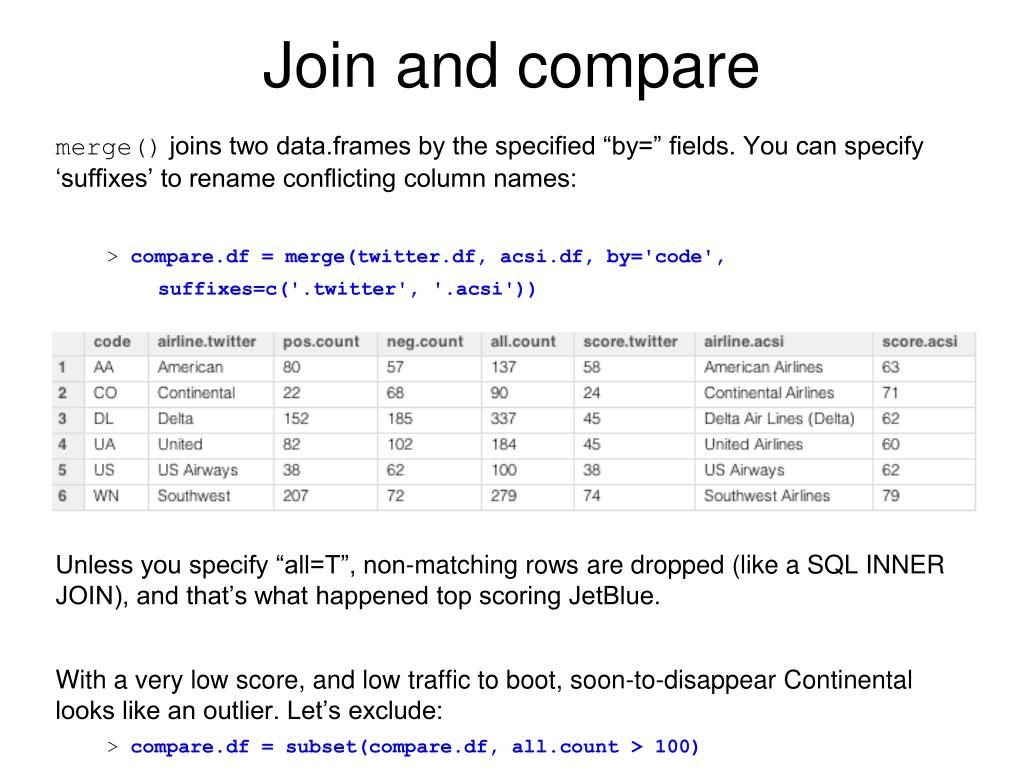
Task: Select the 'airline.twitter' column header
Action: pyautogui.click(x=207, y=342)
